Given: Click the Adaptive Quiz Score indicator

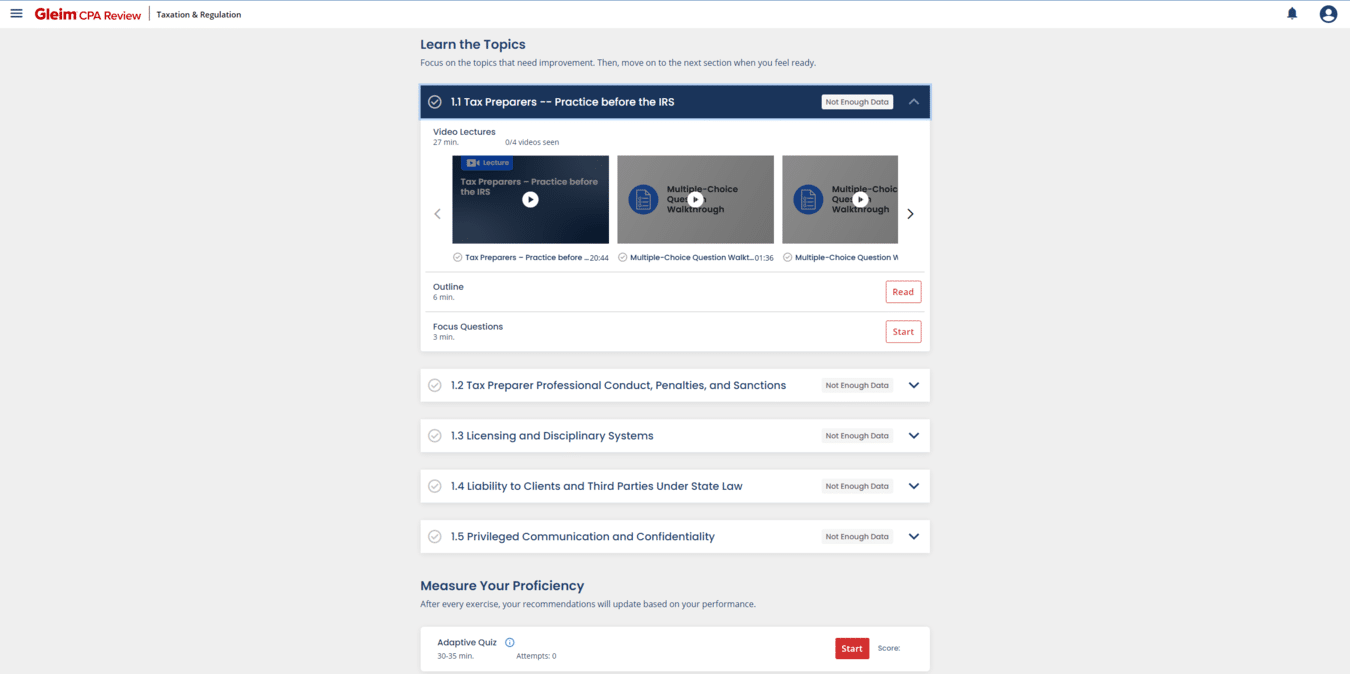Looking at the screenshot, I should 888,648.
